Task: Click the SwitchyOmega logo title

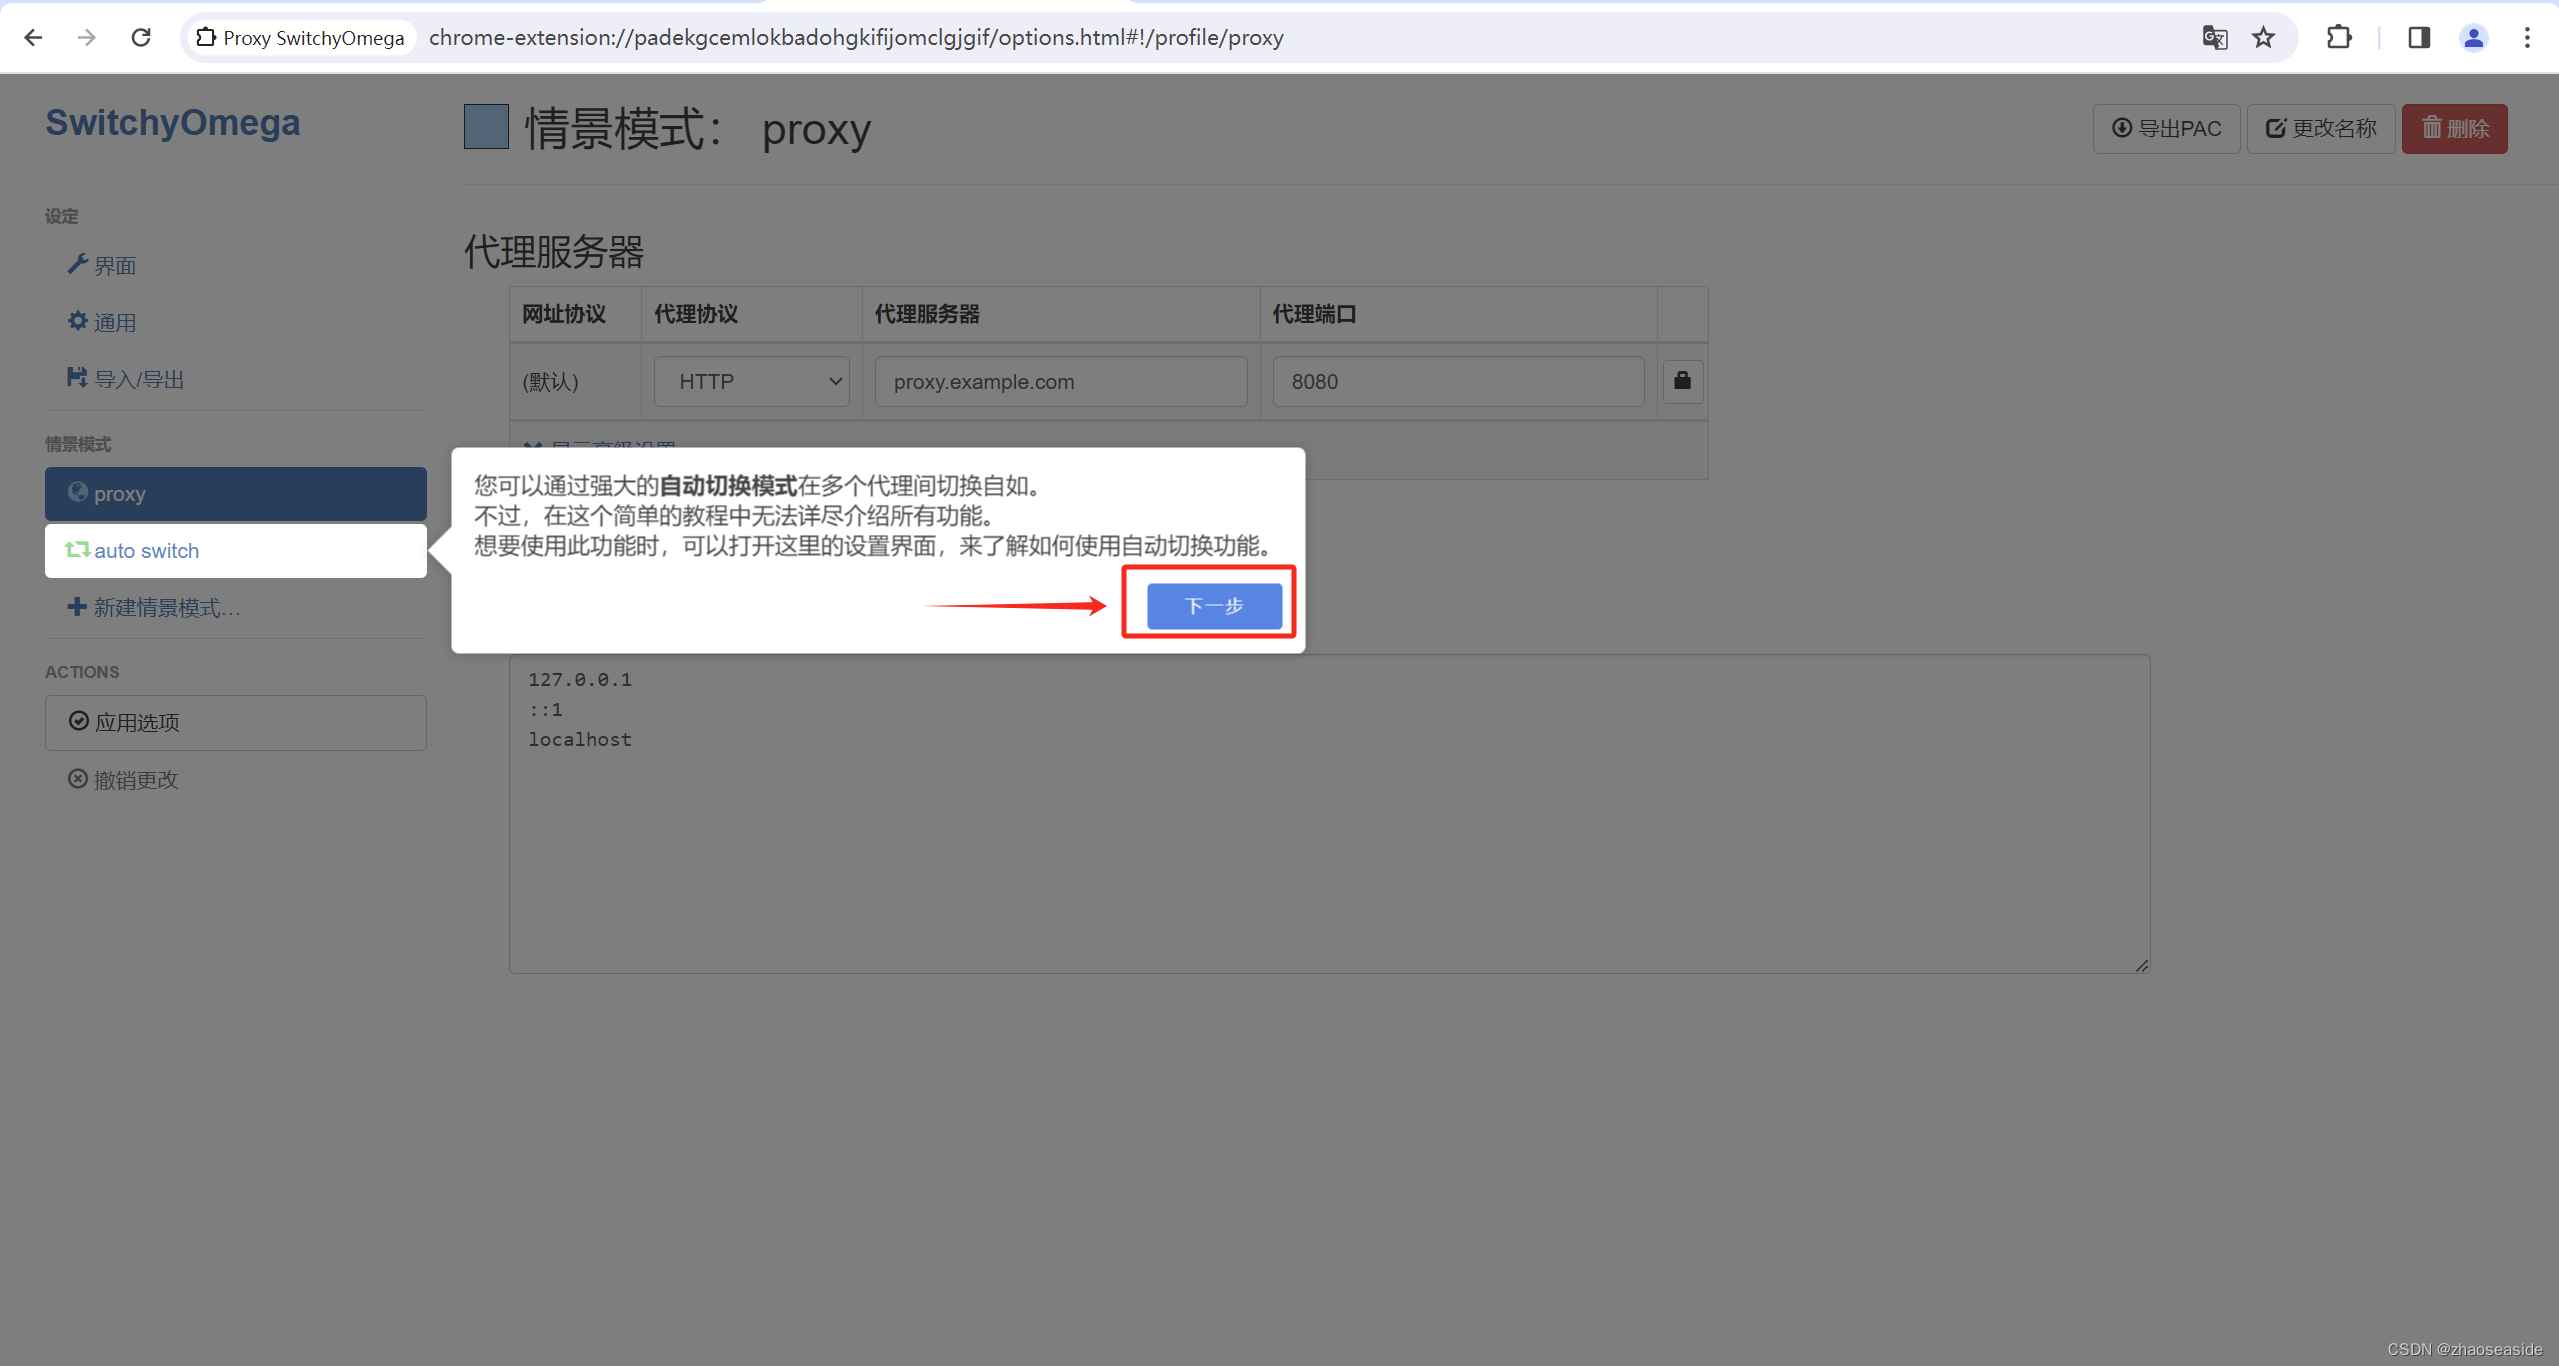Action: pos(173,123)
